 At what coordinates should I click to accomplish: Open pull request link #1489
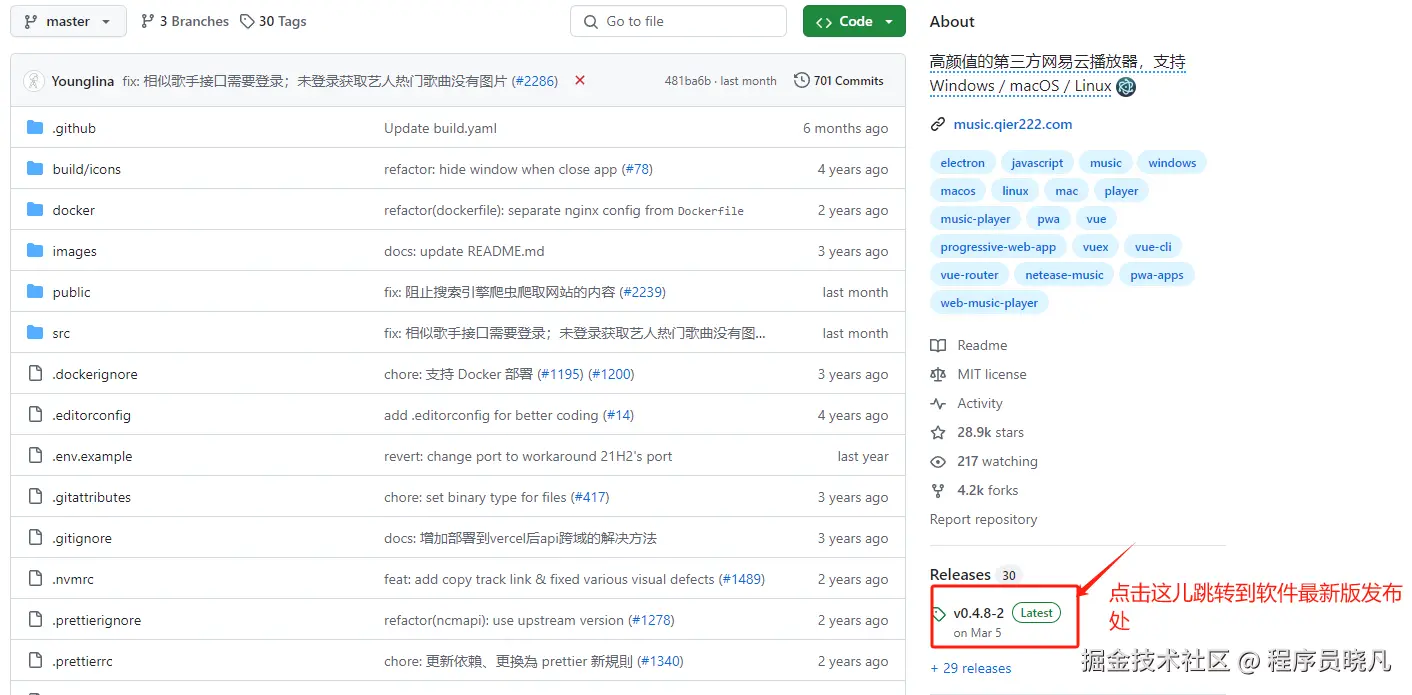(x=742, y=579)
